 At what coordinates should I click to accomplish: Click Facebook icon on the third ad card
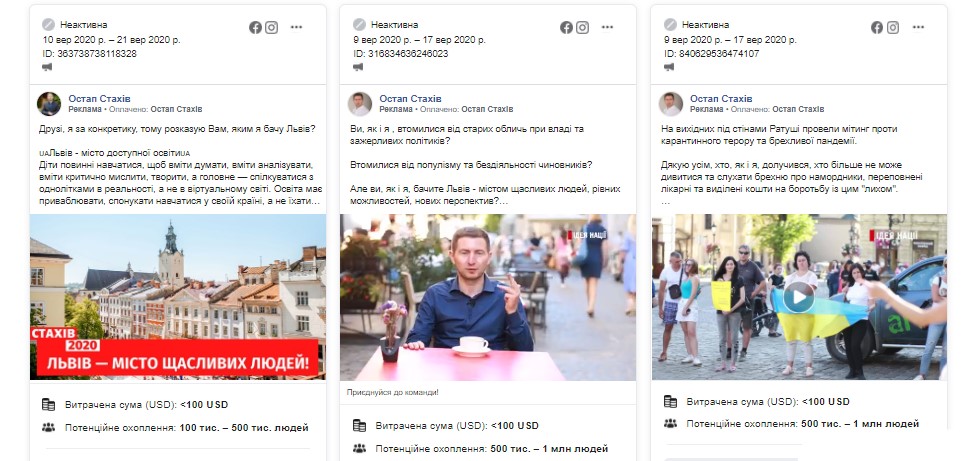(x=877, y=27)
